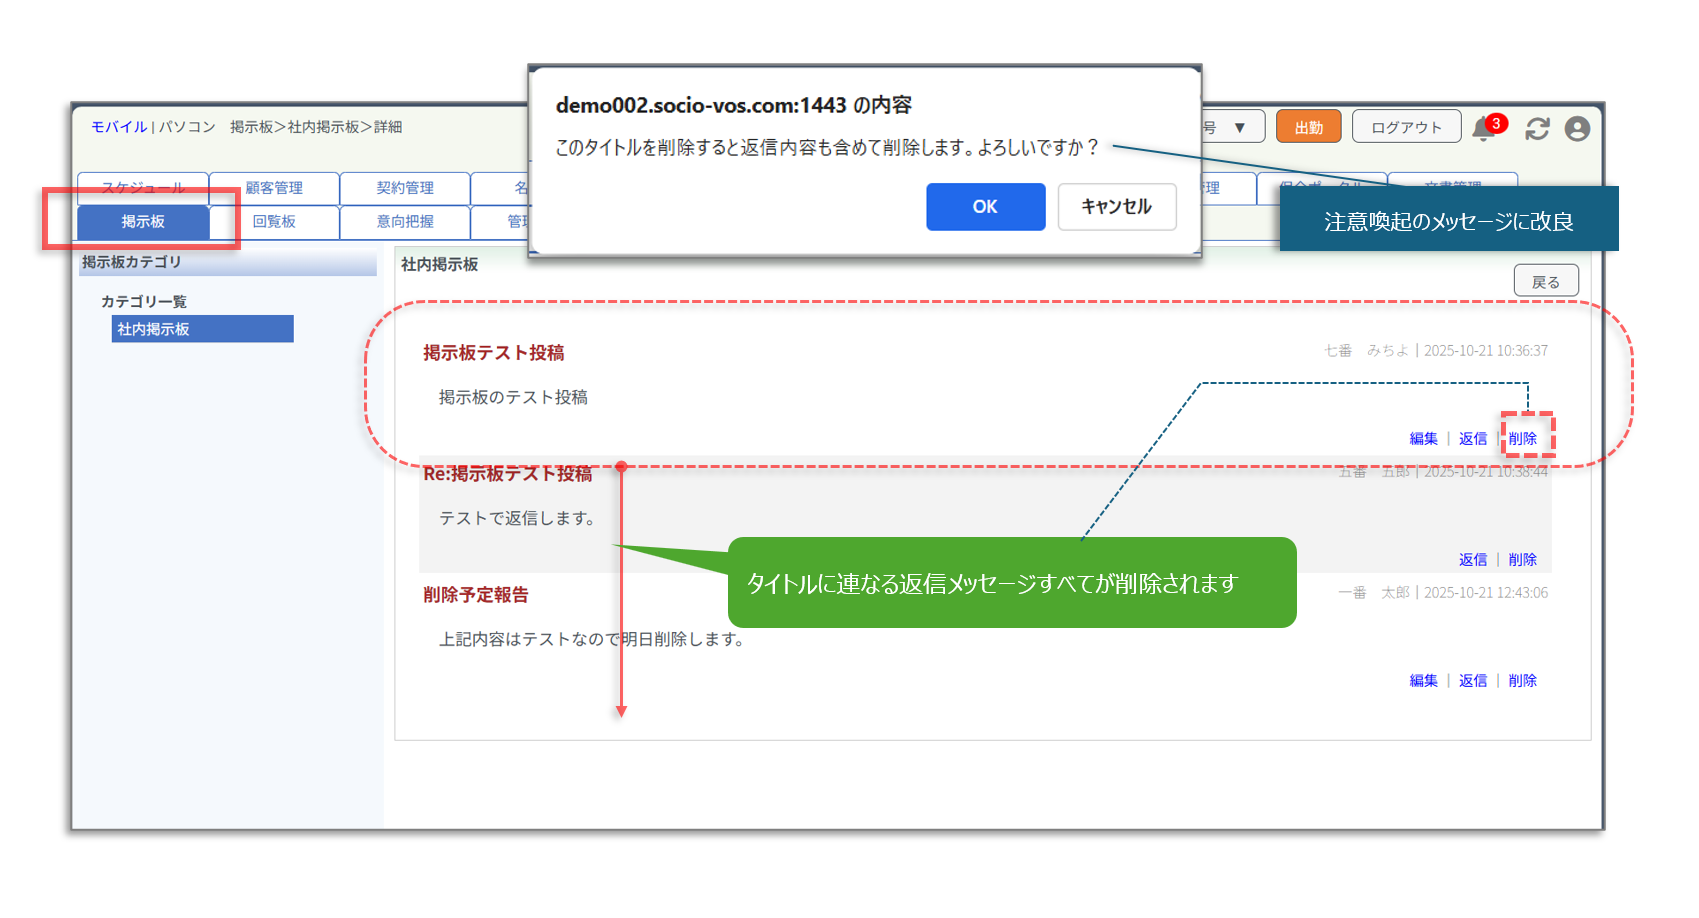Click the モバイル link at top left
Screen dimensions: 1699x918
(x=119, y=127)
